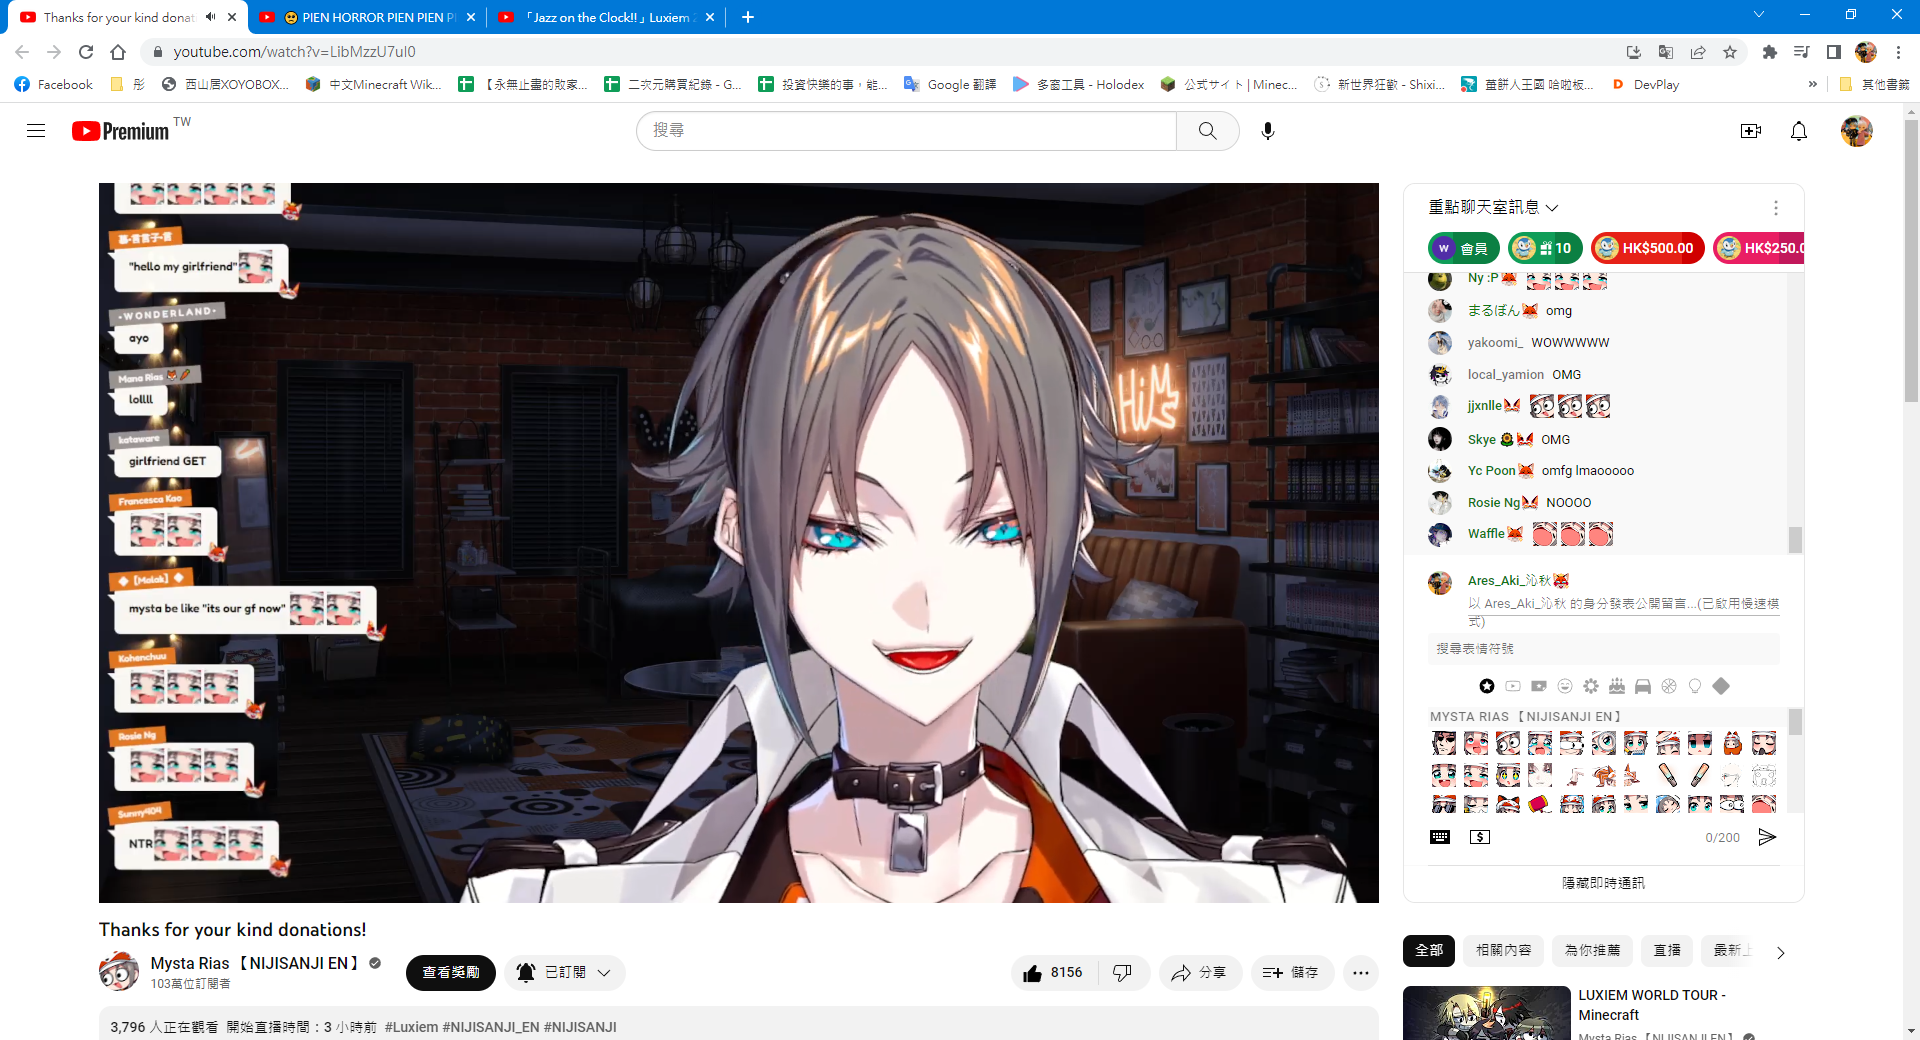This screenshot has width=1920, height=1040.
Task: Dislike the video with thumbs down
Action: coord(1122,973)
